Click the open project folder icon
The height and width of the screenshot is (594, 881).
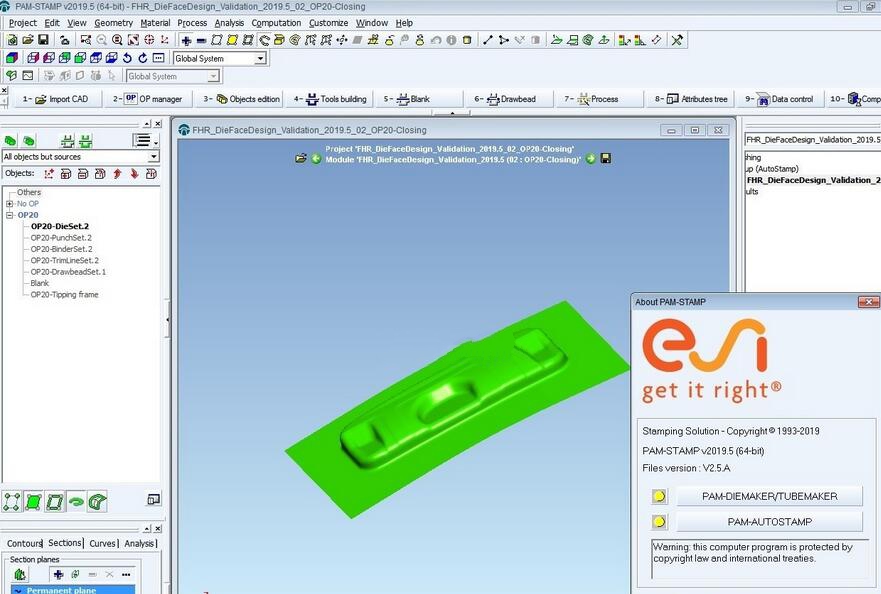coord(28,40)
